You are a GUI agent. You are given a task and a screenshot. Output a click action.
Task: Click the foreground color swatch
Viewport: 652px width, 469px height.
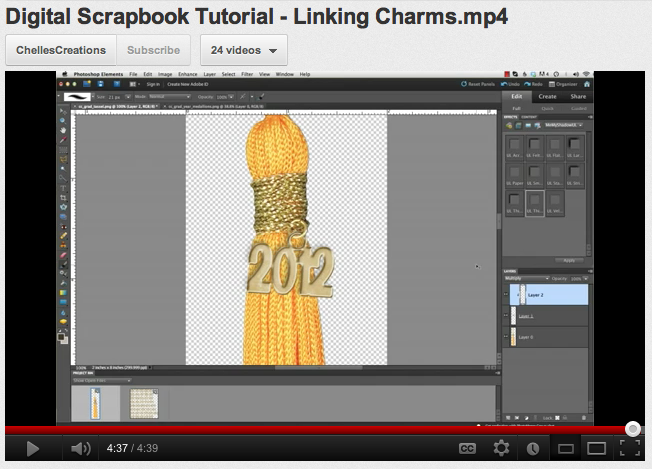61,337
